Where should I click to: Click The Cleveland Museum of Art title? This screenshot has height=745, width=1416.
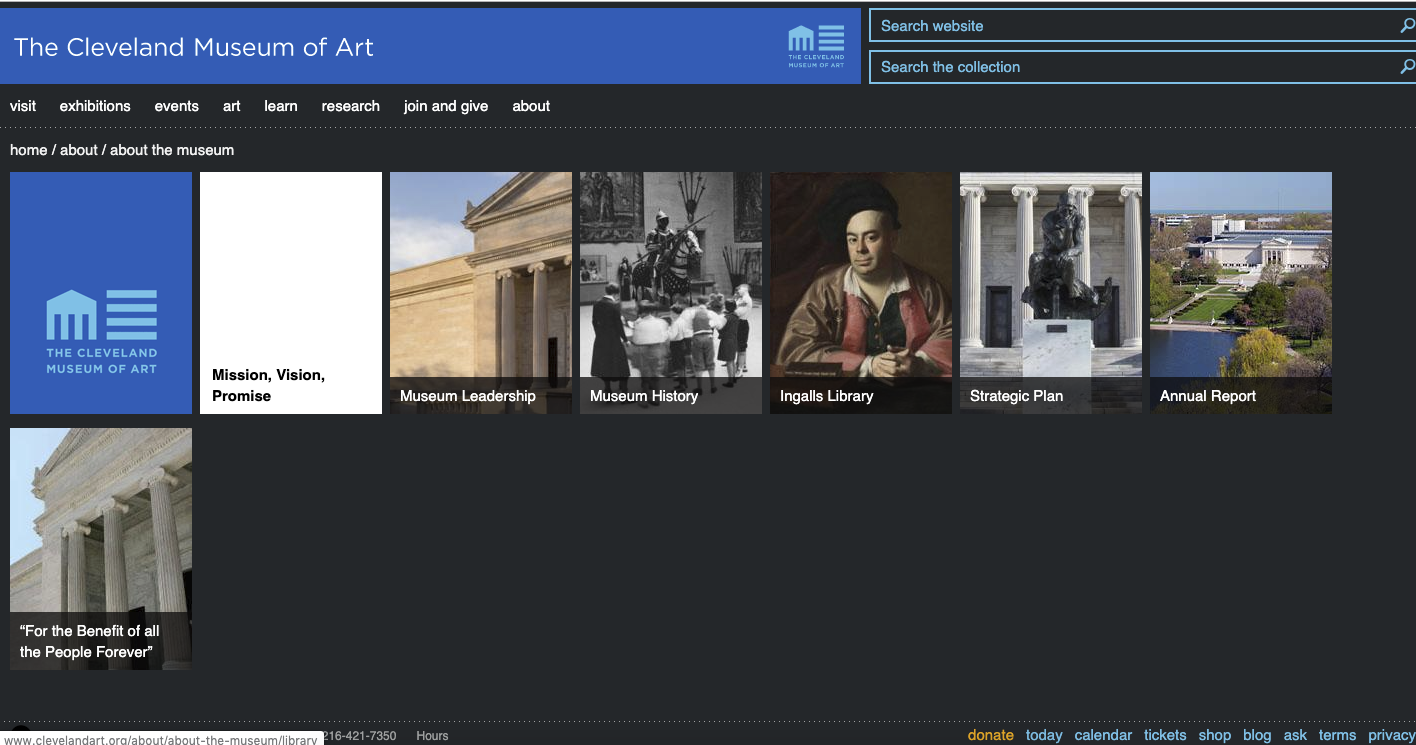pos(194,47)
